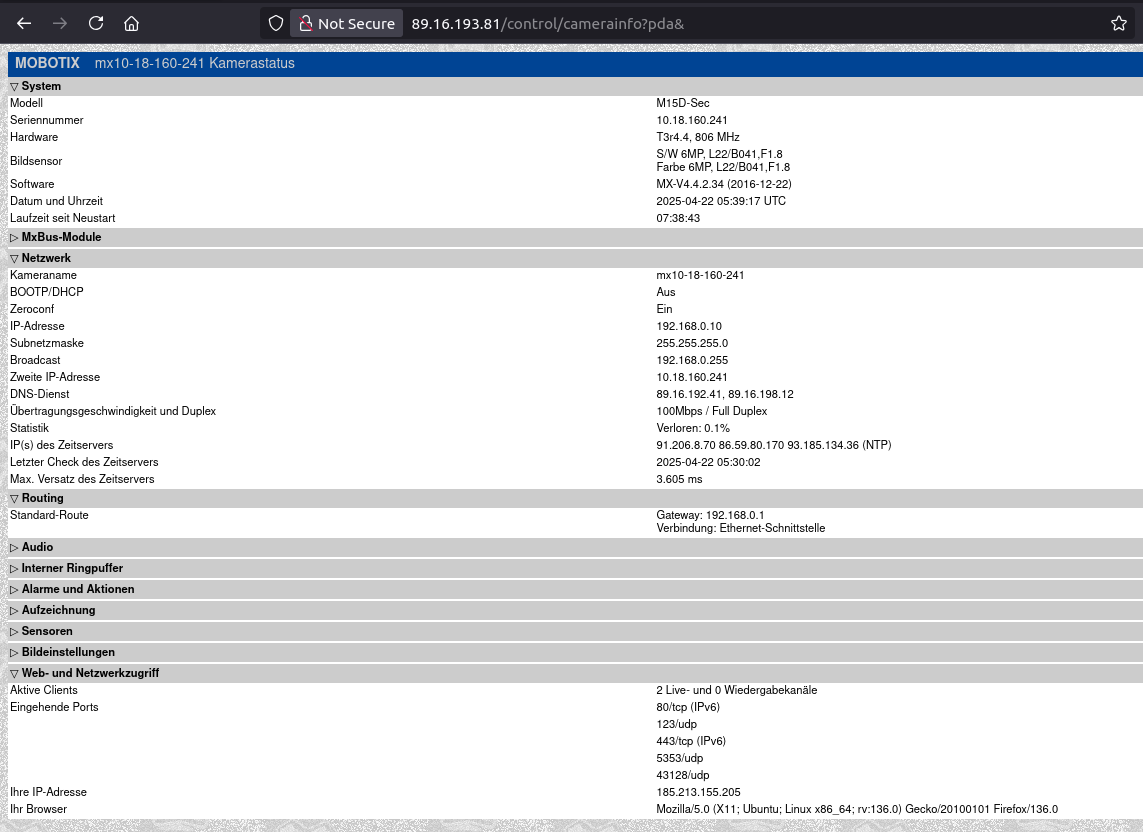Image resolution: width=1143 pixels, height=832 pixels.
Task: Go to the browser home page
Action: (131, 23)
